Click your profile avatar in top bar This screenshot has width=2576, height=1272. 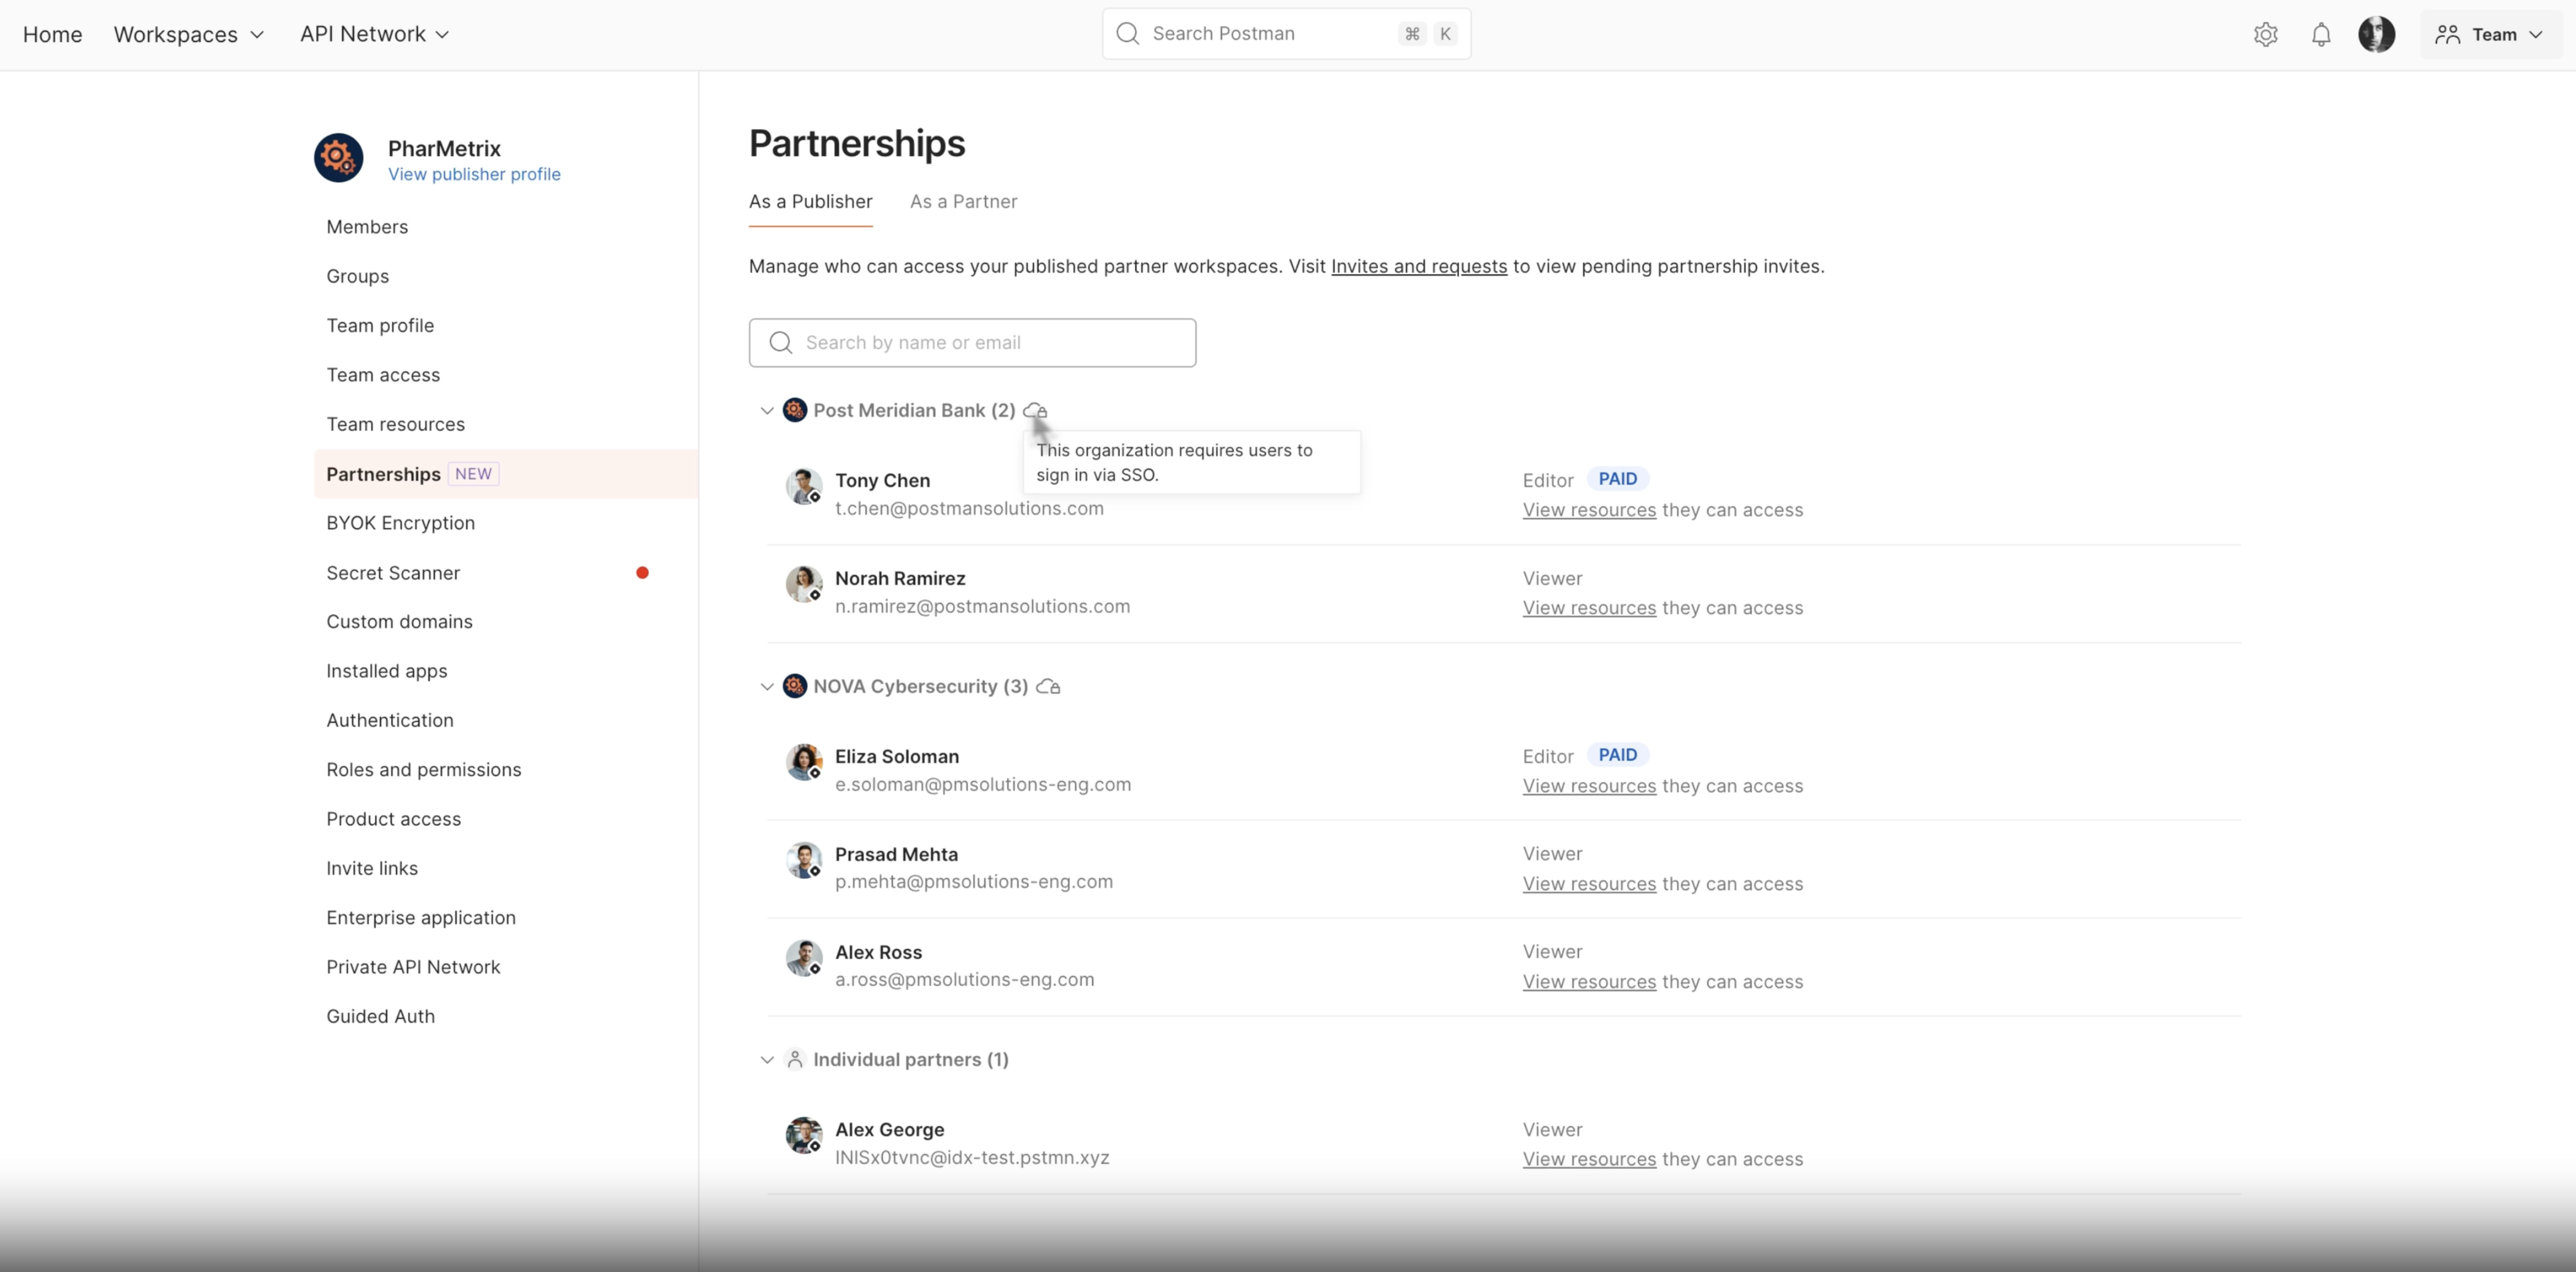click(x=2378, y=33)
